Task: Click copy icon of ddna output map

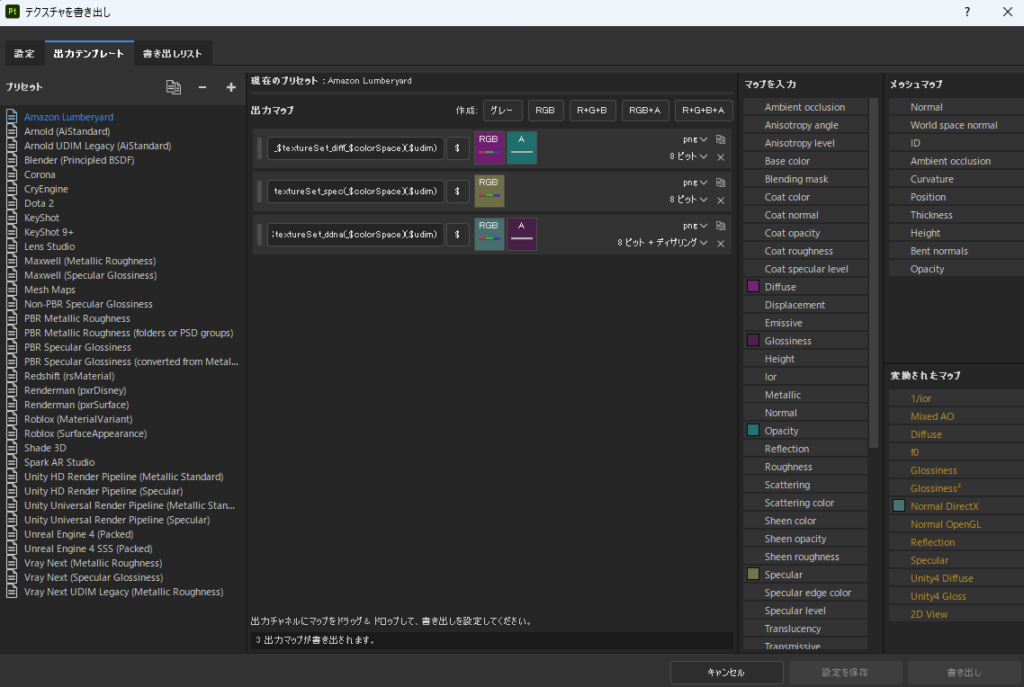Action: 720,225
